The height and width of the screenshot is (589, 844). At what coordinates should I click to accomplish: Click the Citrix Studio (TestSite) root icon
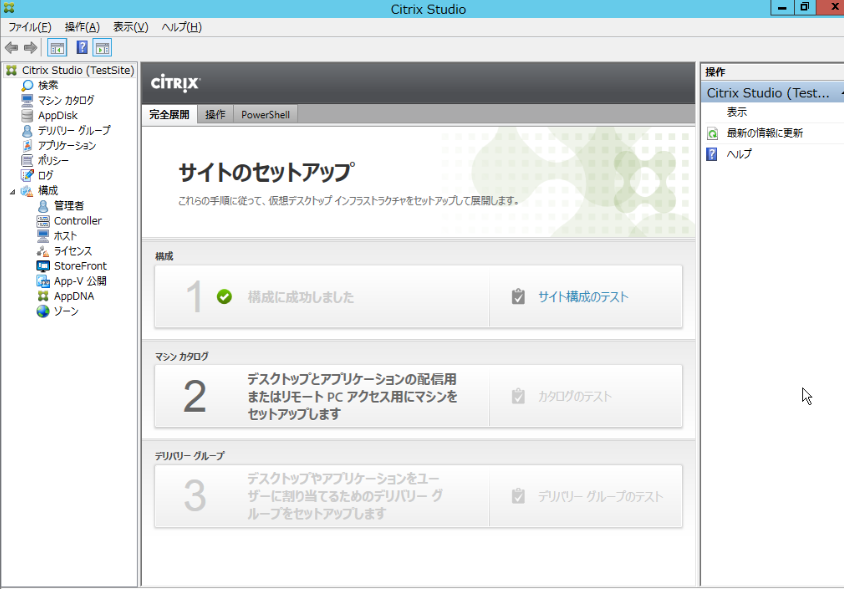pyautogui.click(x=11, y=70)
